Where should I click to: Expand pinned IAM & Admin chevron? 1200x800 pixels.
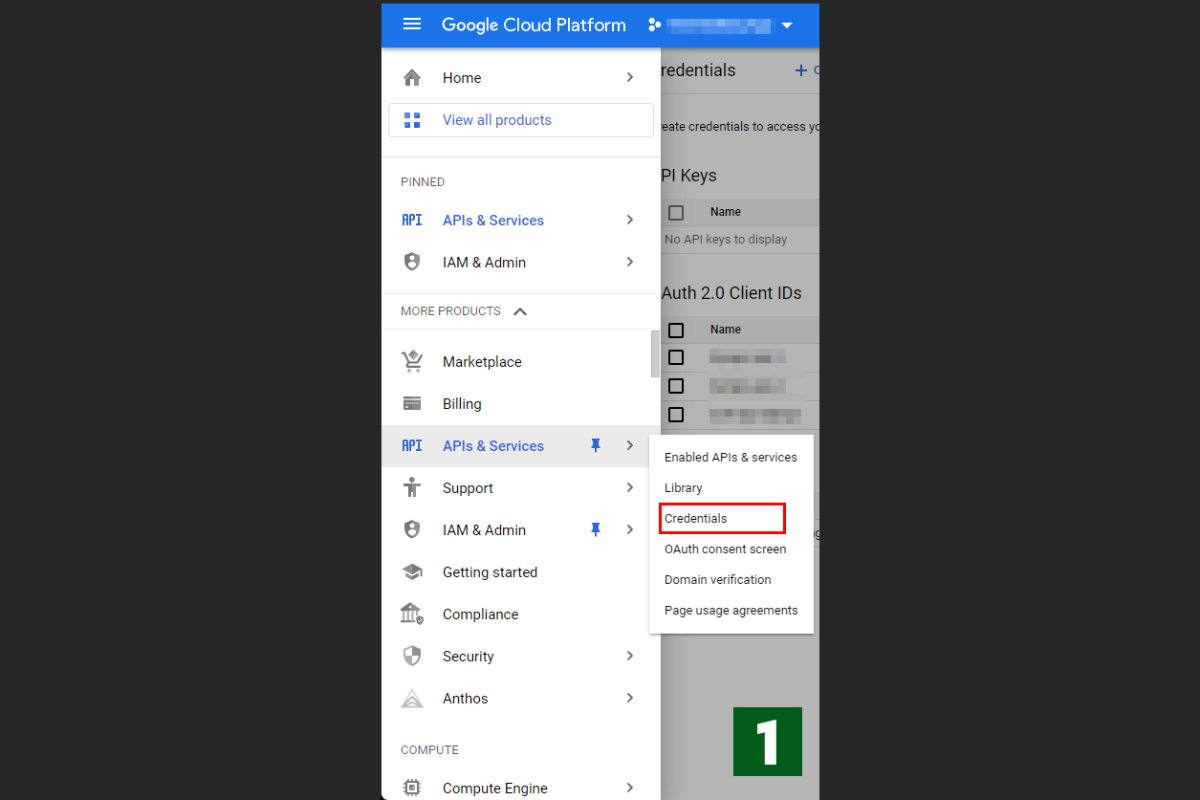coord(630,262)
